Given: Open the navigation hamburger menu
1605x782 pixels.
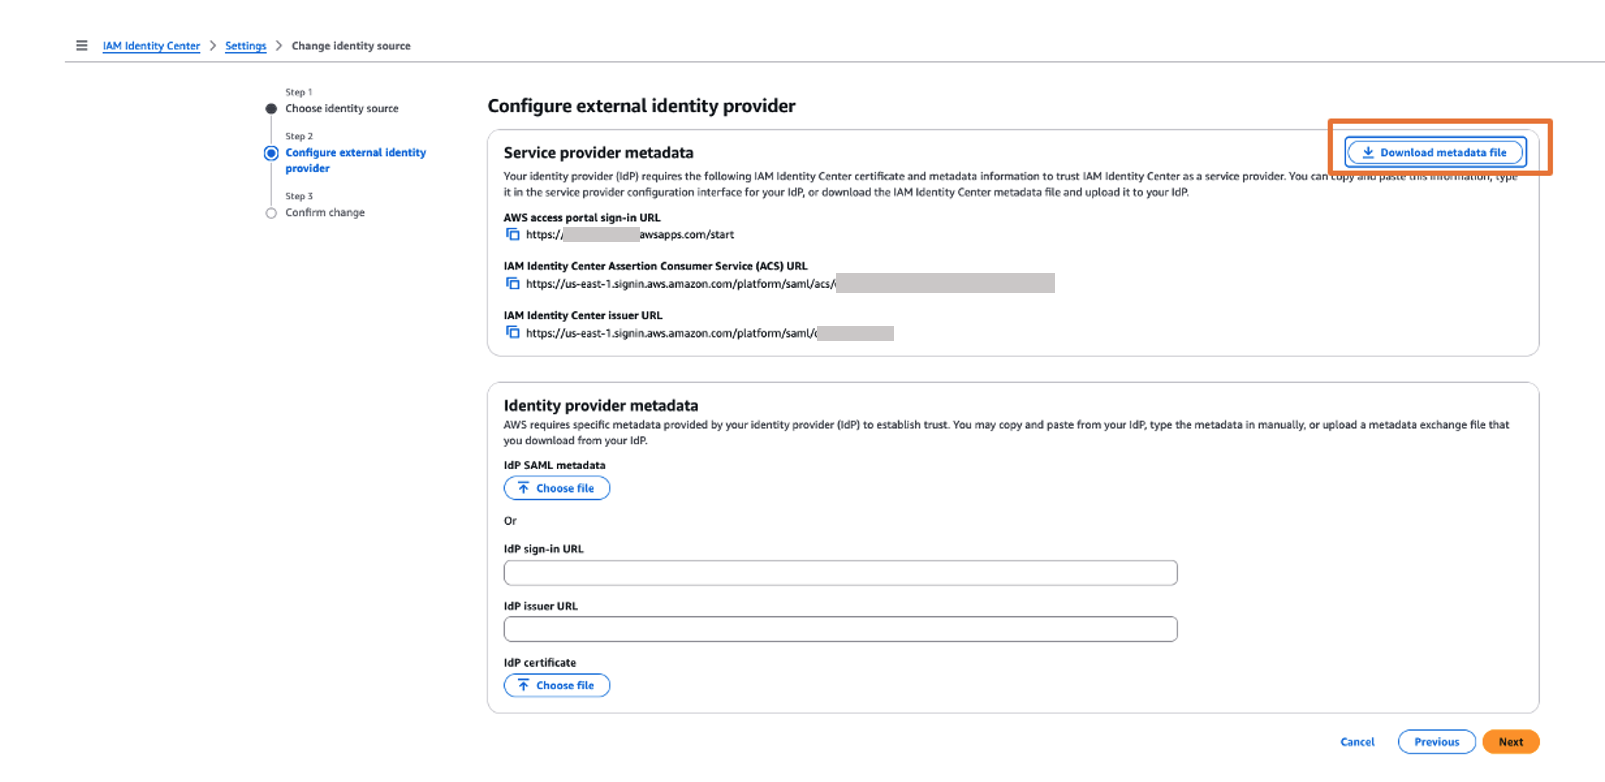Looking at the screenshot, I should 81,45.
